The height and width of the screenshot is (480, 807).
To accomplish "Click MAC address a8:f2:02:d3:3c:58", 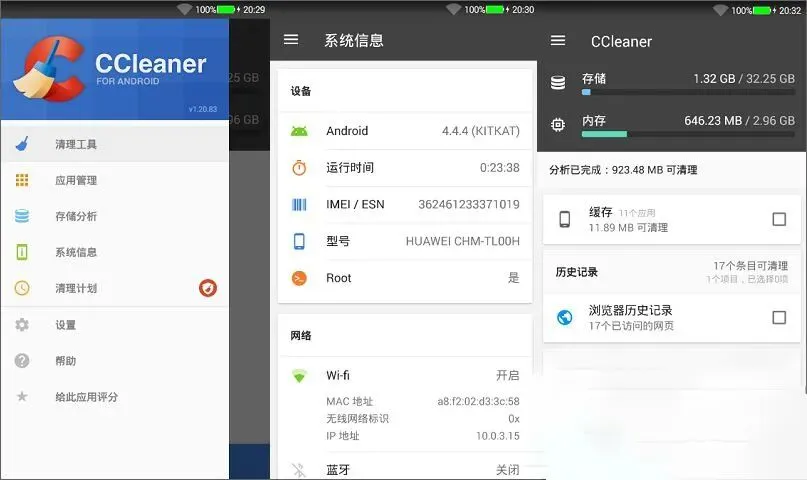I will pyautogui.click(x=479, y=401).
